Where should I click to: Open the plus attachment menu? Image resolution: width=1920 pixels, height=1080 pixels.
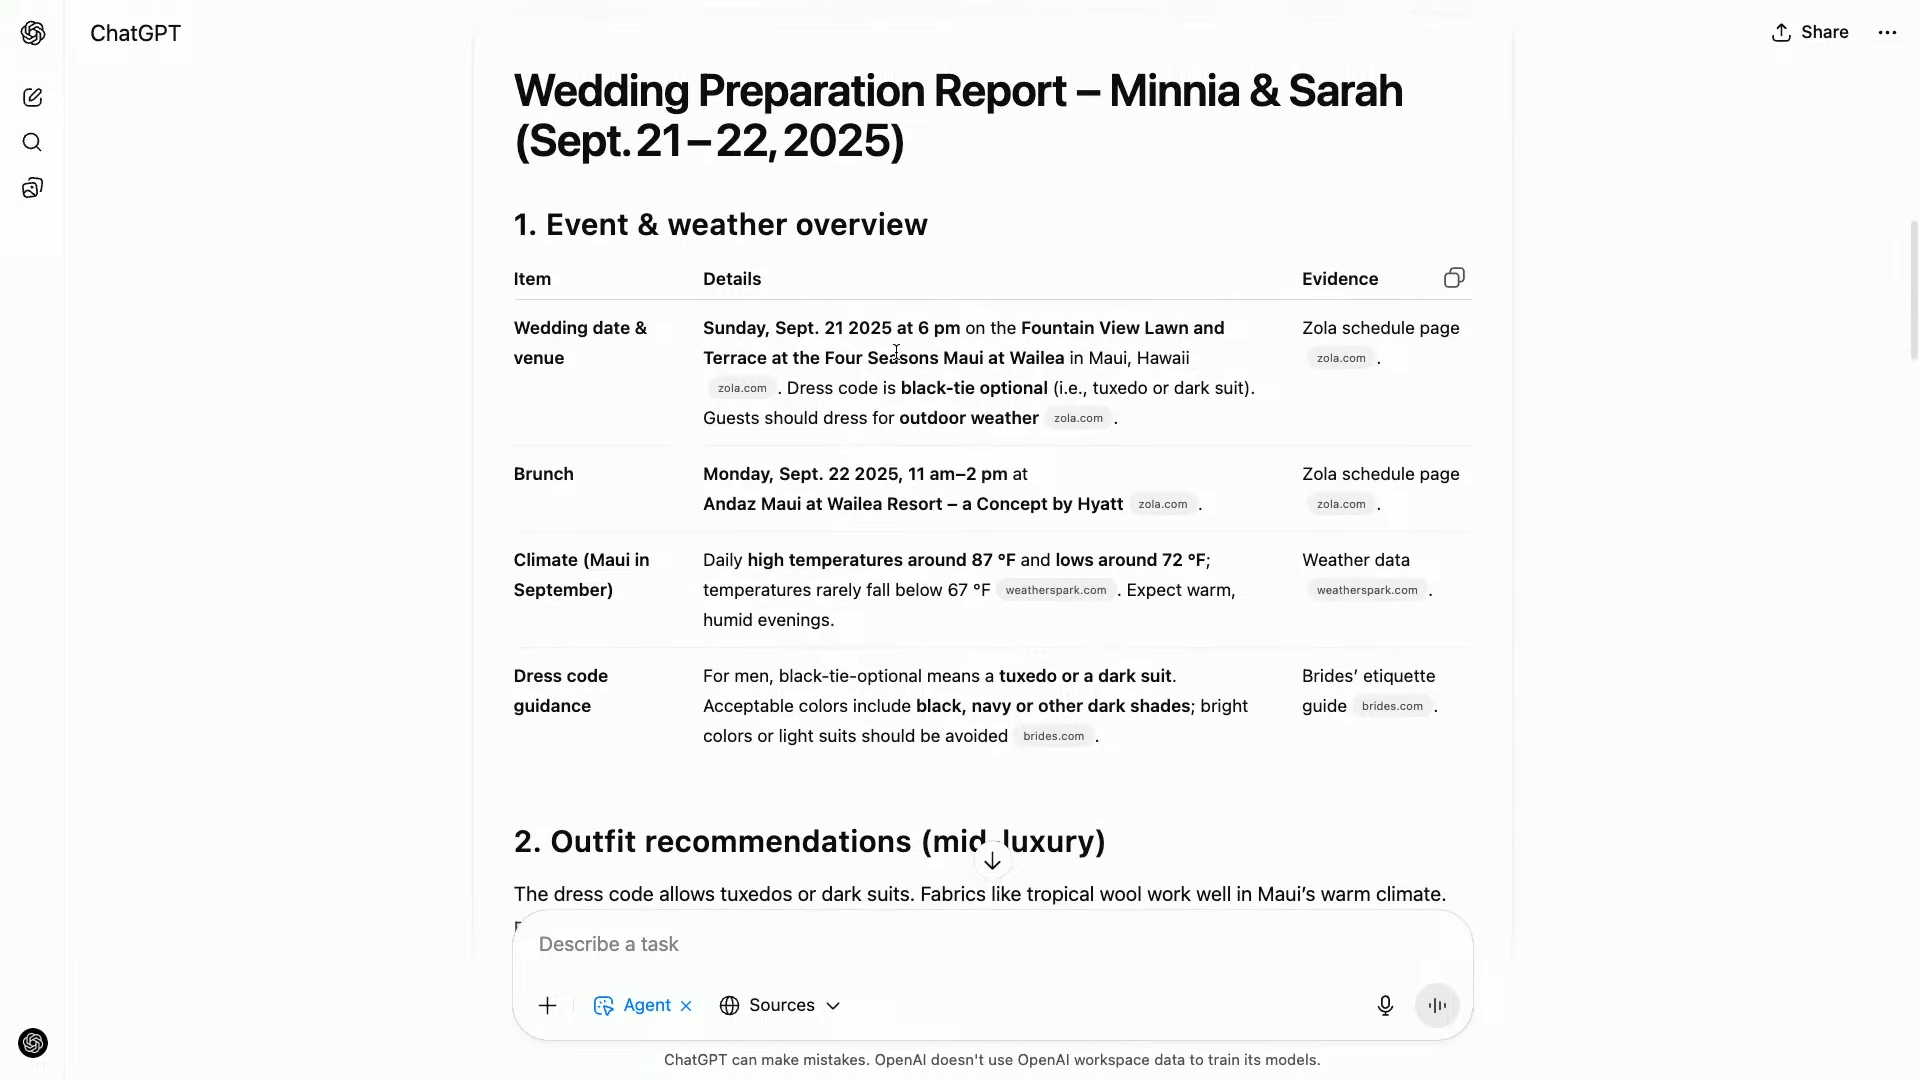[x=547, y=1006]
